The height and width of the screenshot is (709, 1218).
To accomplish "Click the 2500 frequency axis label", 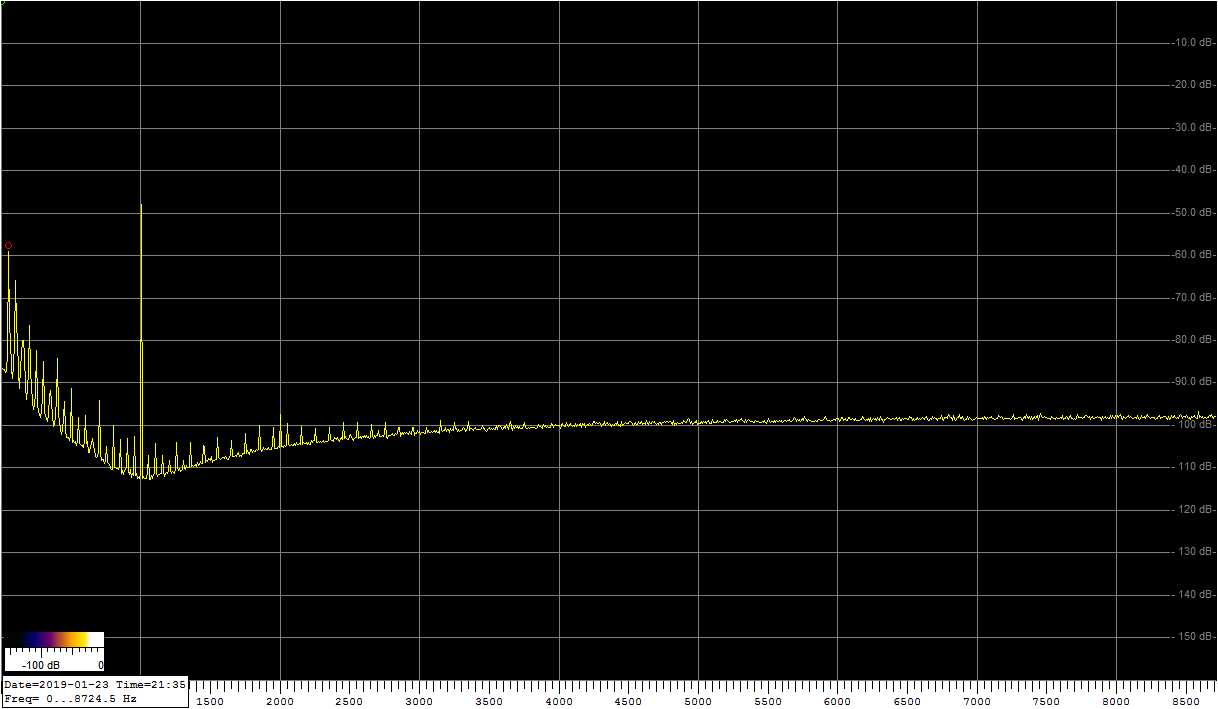I will (x=349, y=702).
